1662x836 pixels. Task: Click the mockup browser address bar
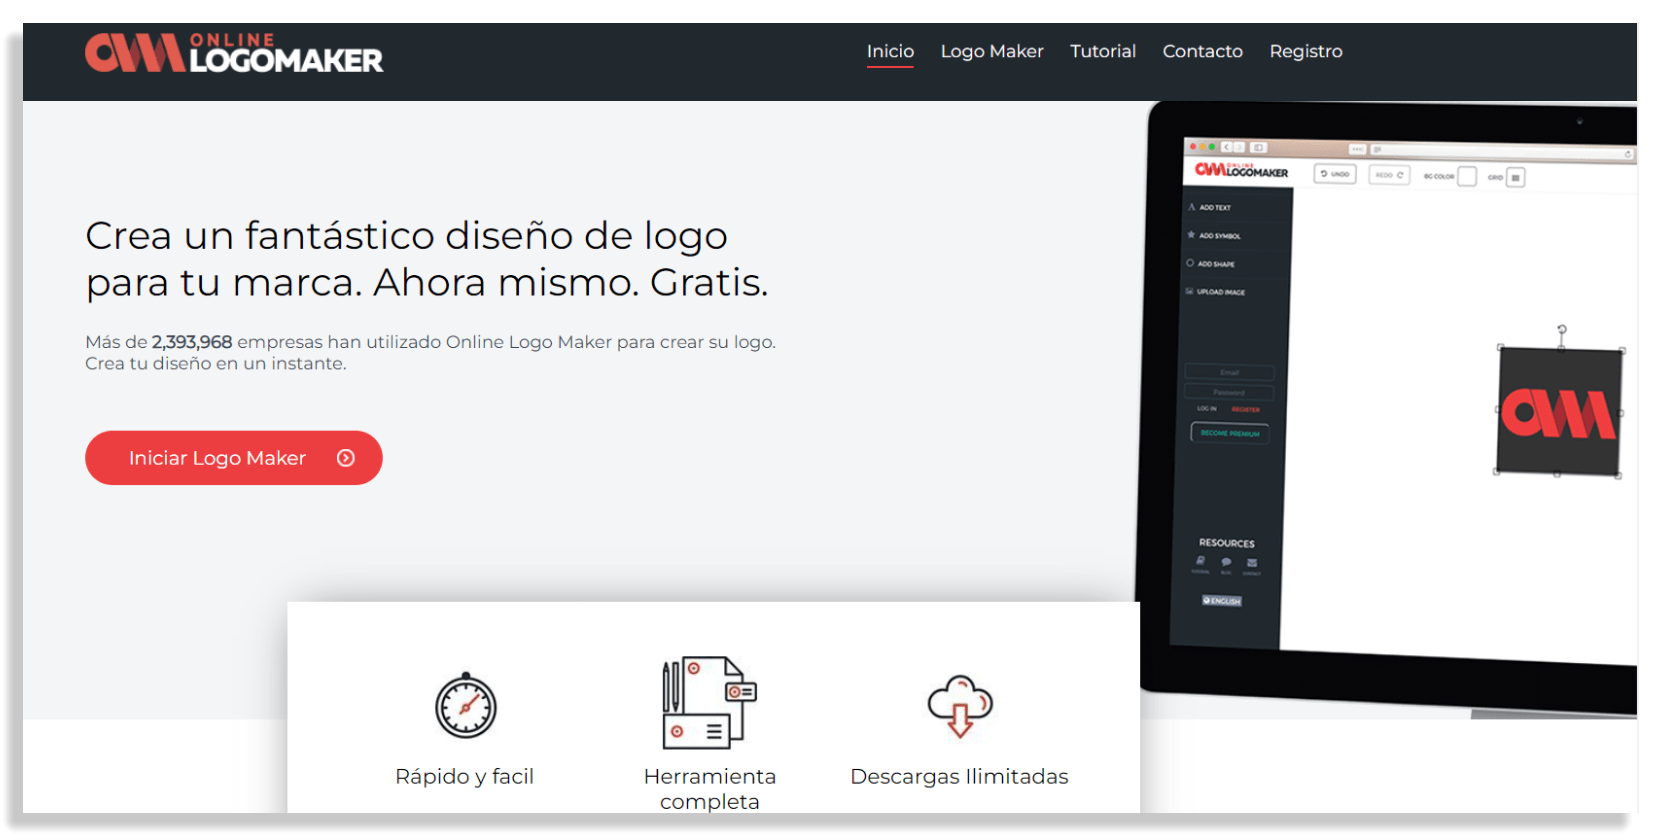tap(1500, 151)
